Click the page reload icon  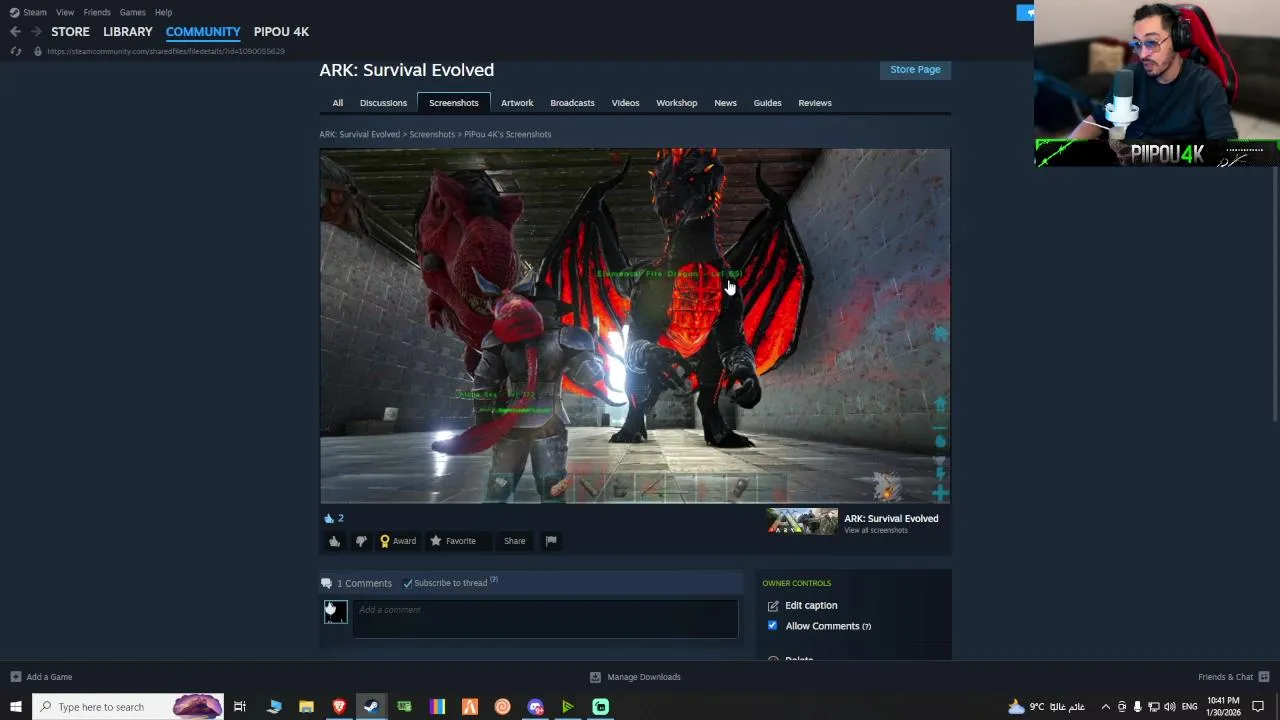[15, 51]
